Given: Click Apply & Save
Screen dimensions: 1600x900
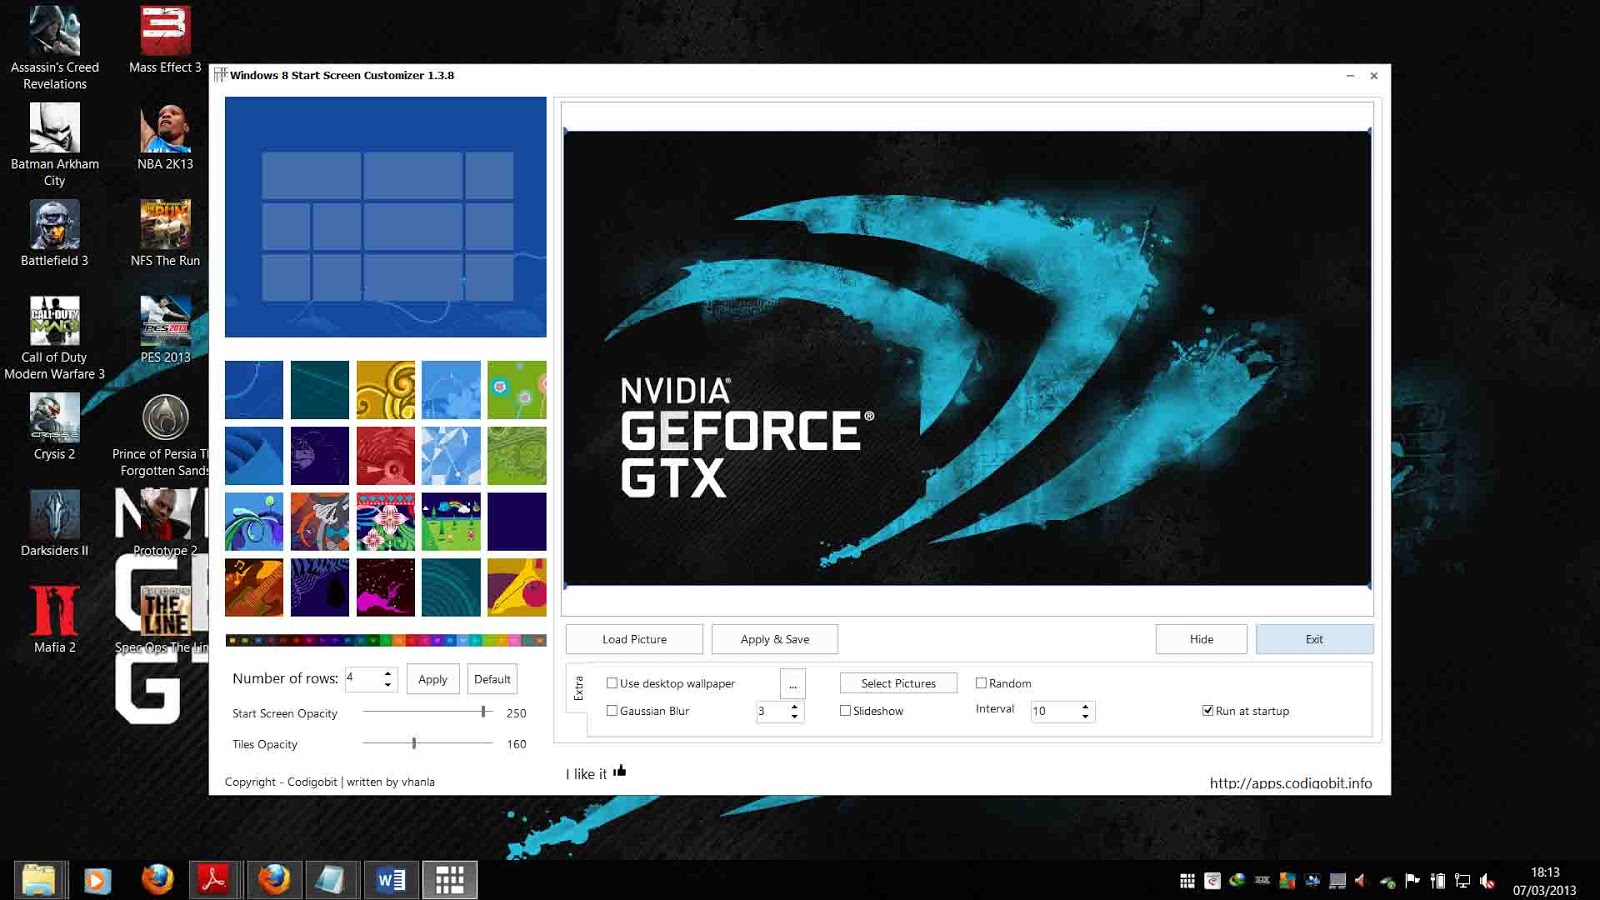Looking at the screenshot, I should pos(775,639).
